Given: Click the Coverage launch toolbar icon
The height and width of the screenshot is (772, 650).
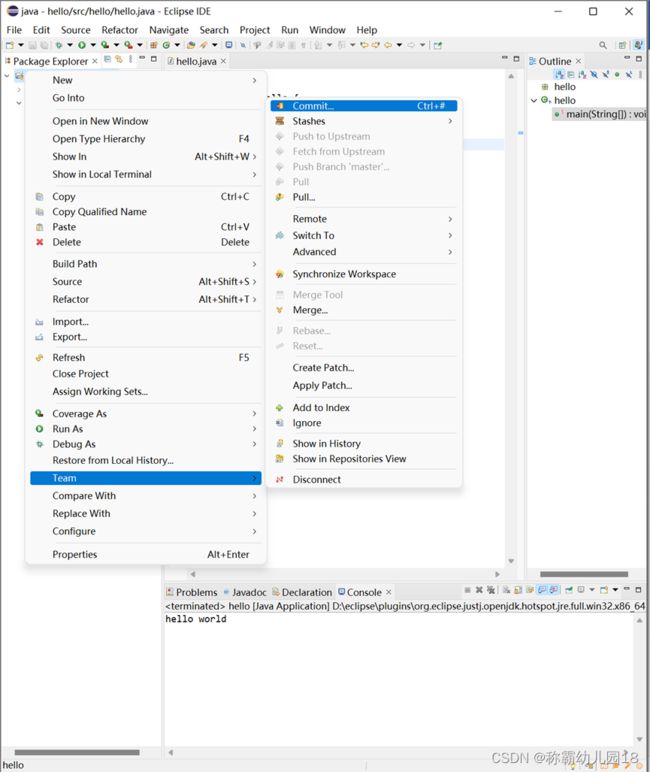Looking at the screenshot, I should click(105, 45).
